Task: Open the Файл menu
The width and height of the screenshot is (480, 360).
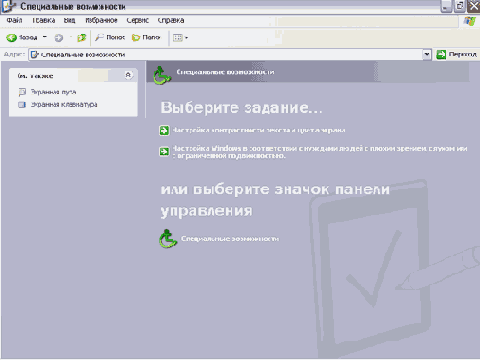Action: 14,20
